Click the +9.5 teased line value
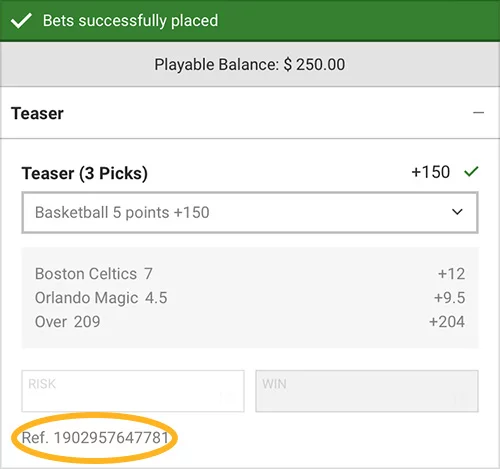The width and height of the screenshot is (500, 469). click(449, 298)
